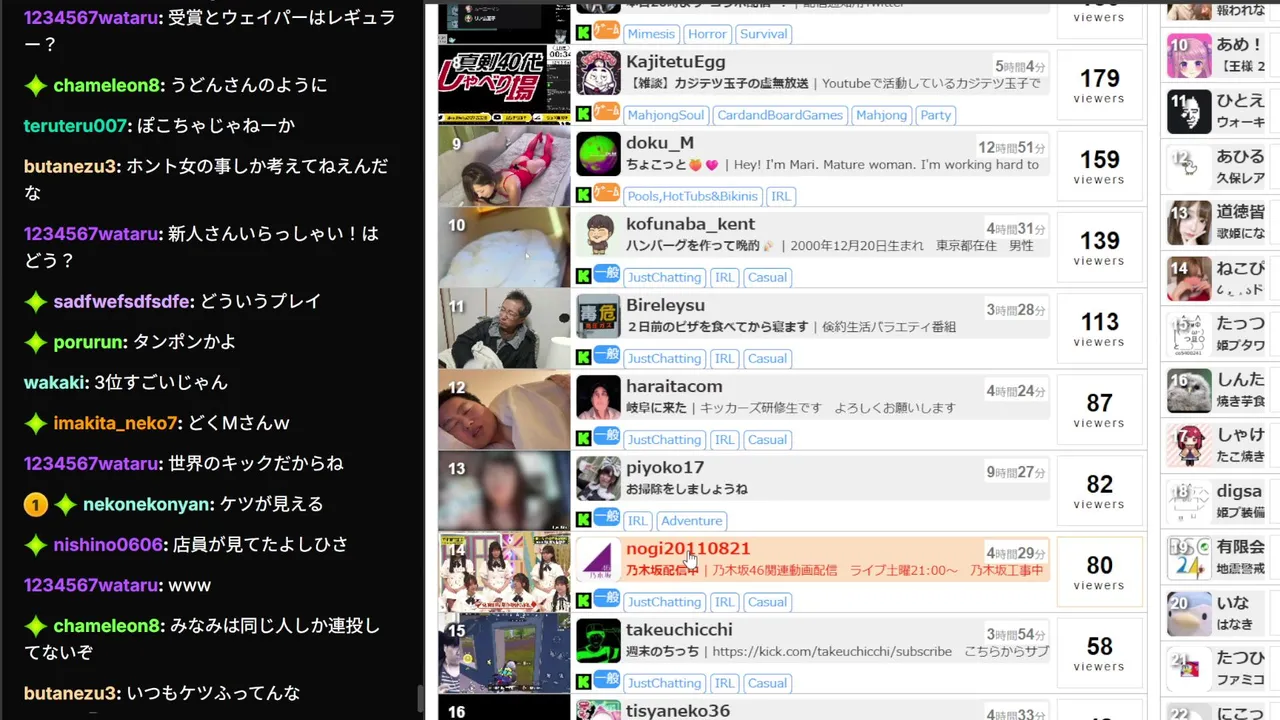1280x720 pixels.
Task: Open stream thumbnail ranked 11 by Bireleysu
Action: point(504,328)
